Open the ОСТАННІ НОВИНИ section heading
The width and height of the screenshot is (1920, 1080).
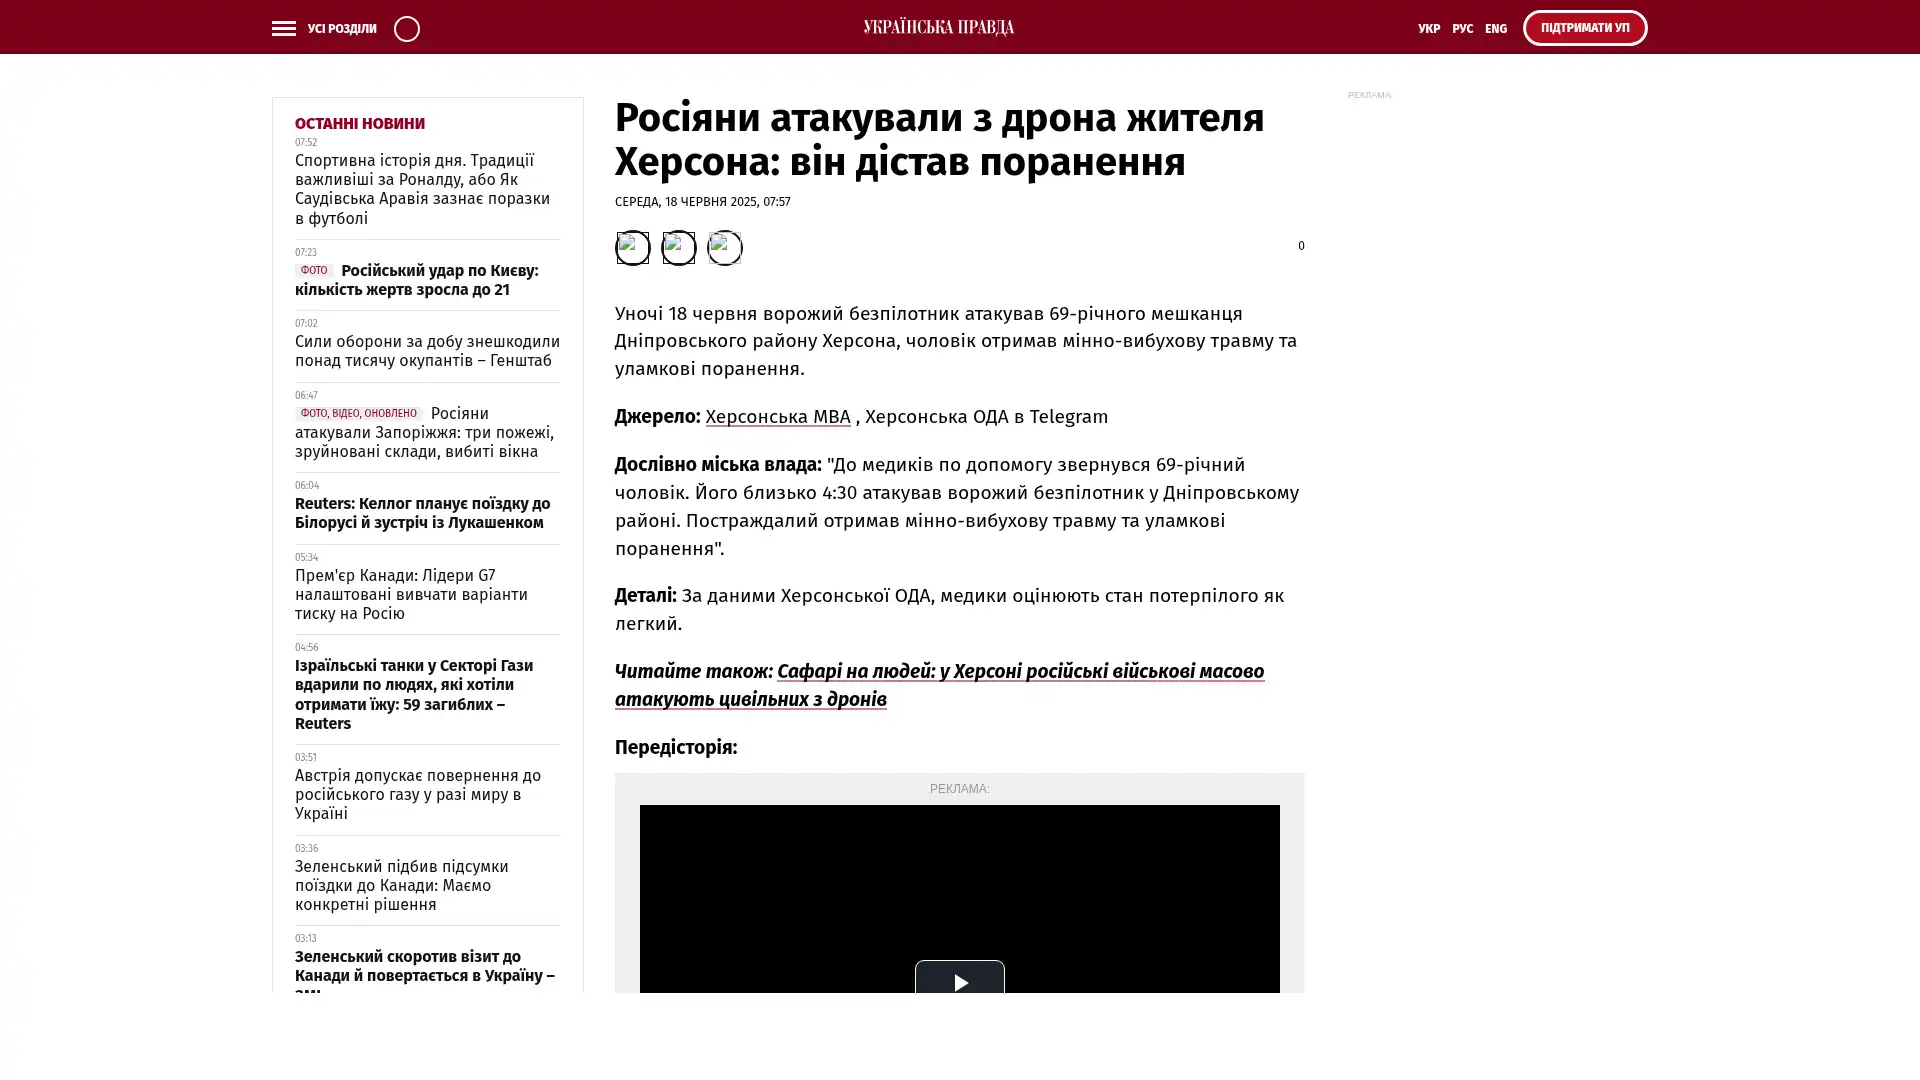[359, 124]
